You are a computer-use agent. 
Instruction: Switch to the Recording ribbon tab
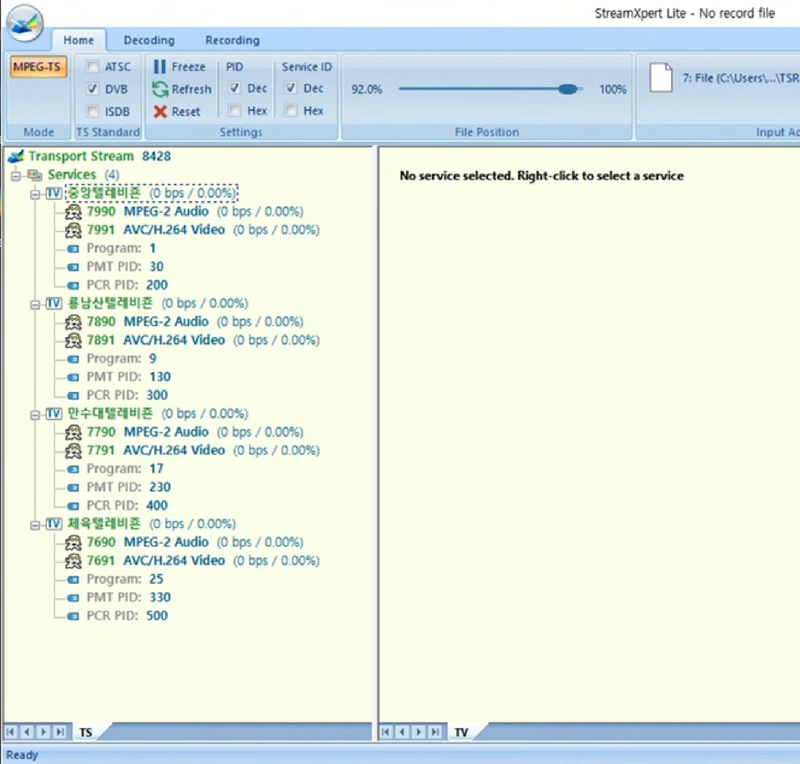[x=232, y=41]
